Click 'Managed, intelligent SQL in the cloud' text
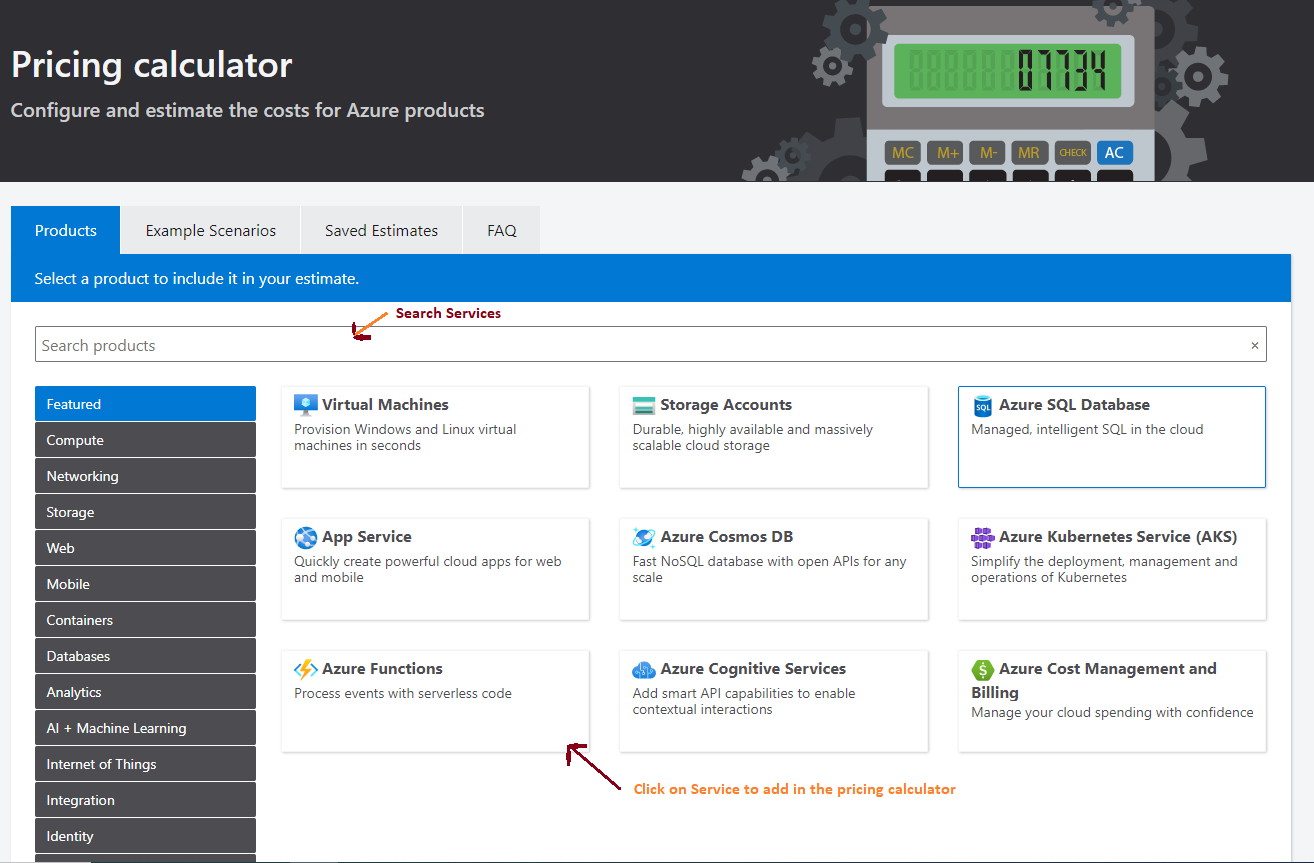This screenshot has height=863, width=1314. (x=1087, y=429)
